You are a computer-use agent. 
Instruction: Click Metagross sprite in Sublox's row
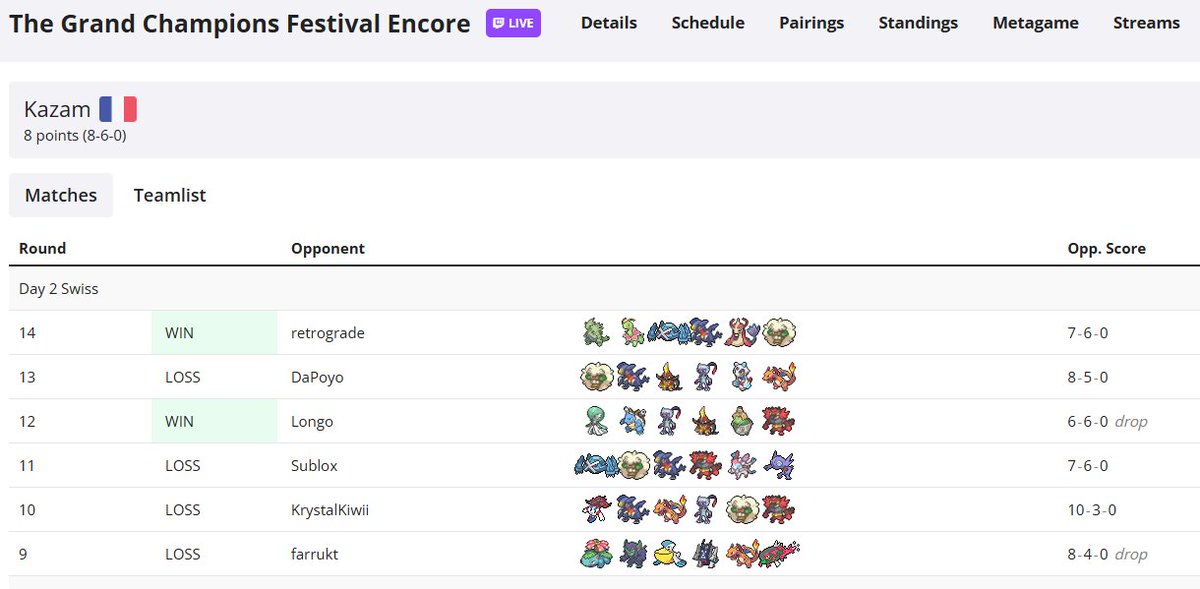point(596,465)
